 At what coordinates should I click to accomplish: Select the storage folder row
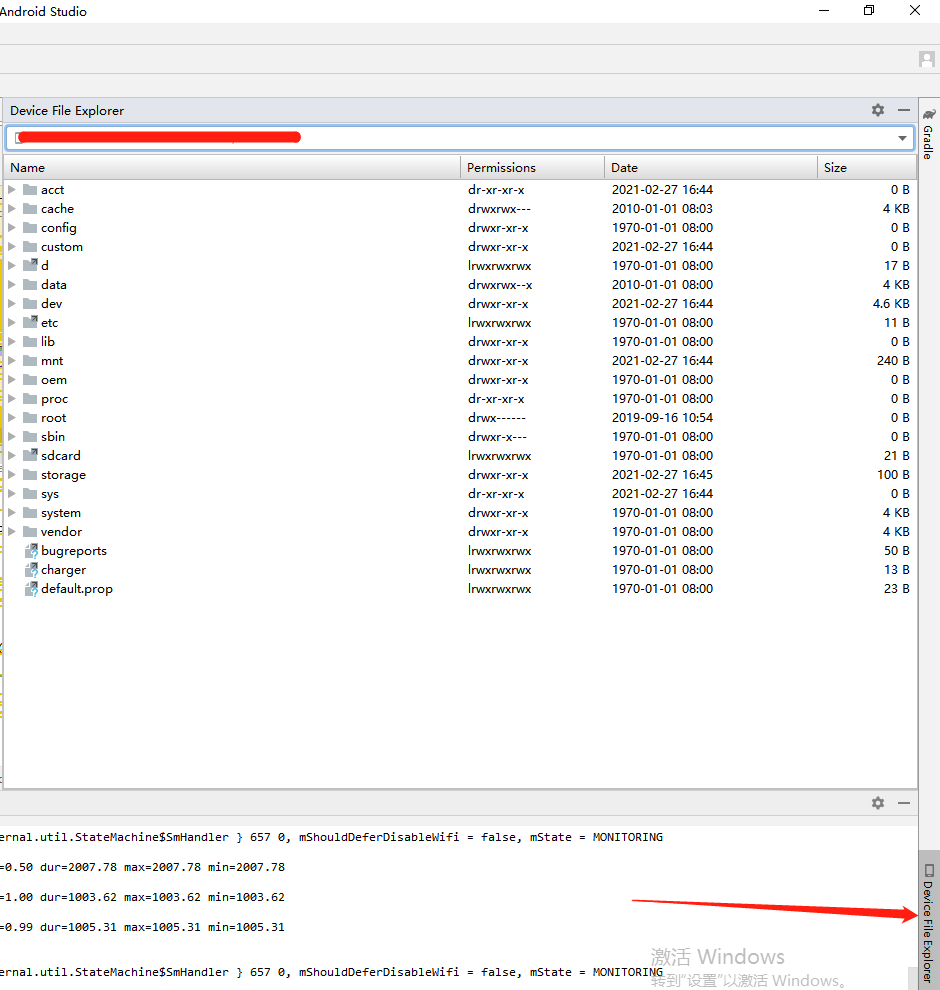[x=63, y=475]
